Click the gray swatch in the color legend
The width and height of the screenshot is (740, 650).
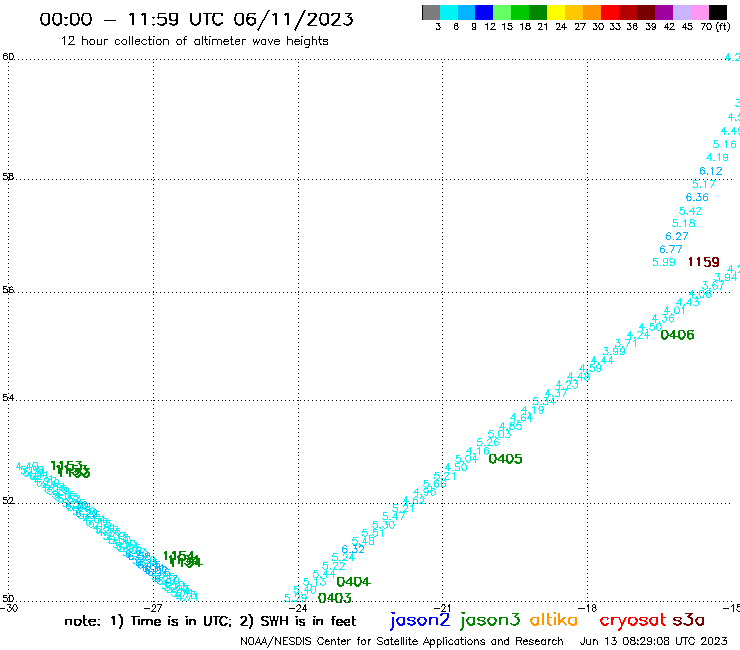pos(431,12)
